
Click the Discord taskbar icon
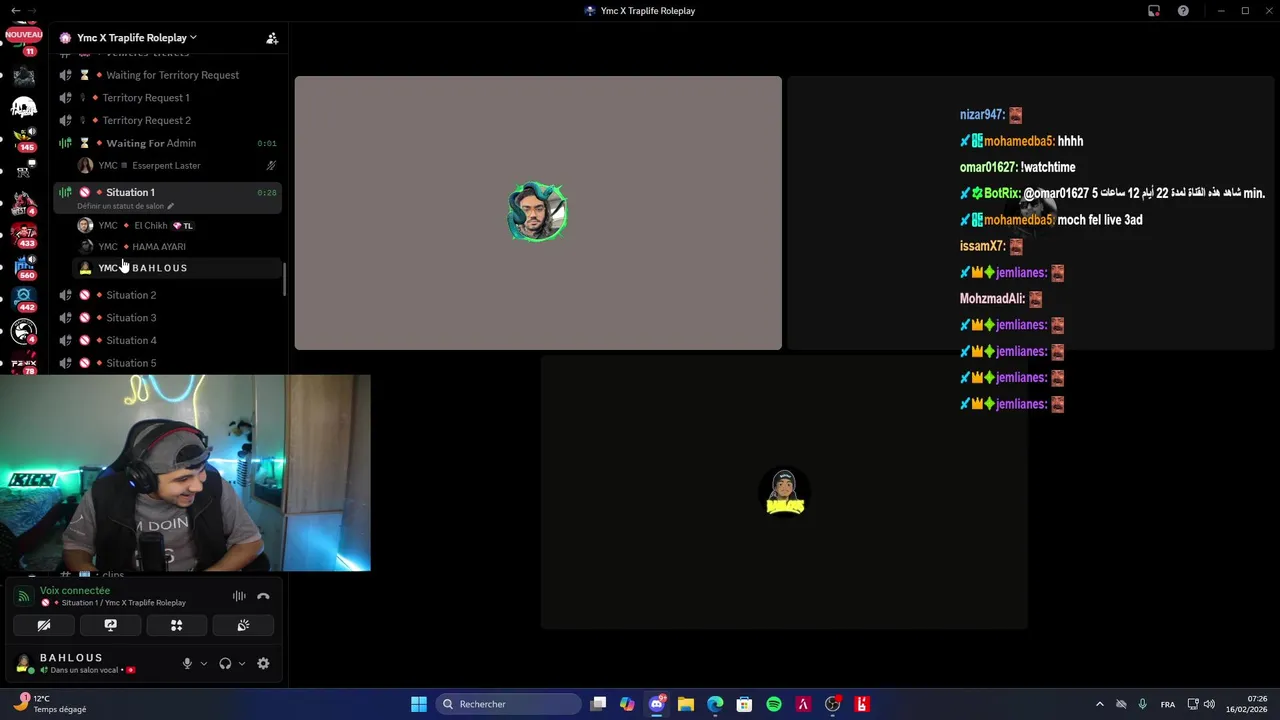coord(657,704)
